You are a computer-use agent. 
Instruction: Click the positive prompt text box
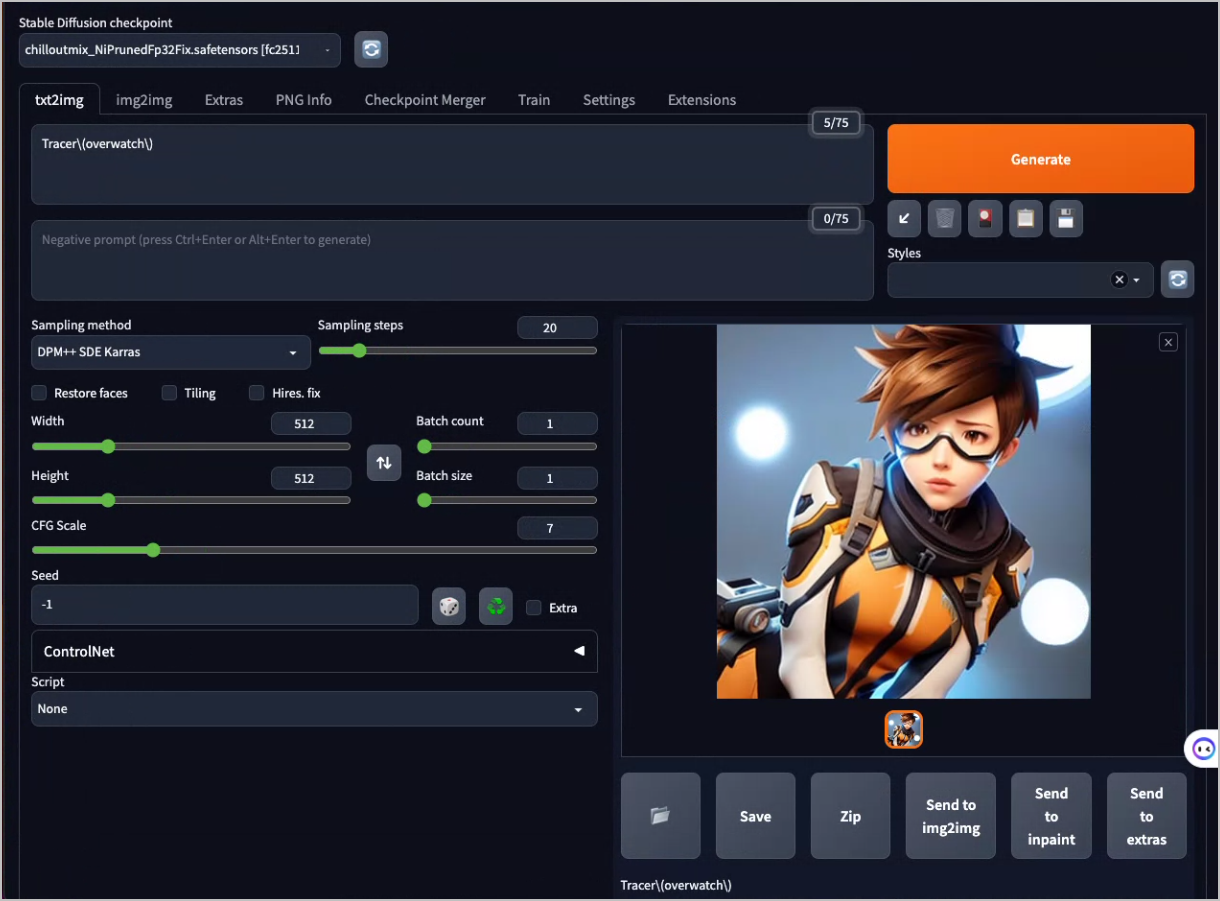coord(452,164)
